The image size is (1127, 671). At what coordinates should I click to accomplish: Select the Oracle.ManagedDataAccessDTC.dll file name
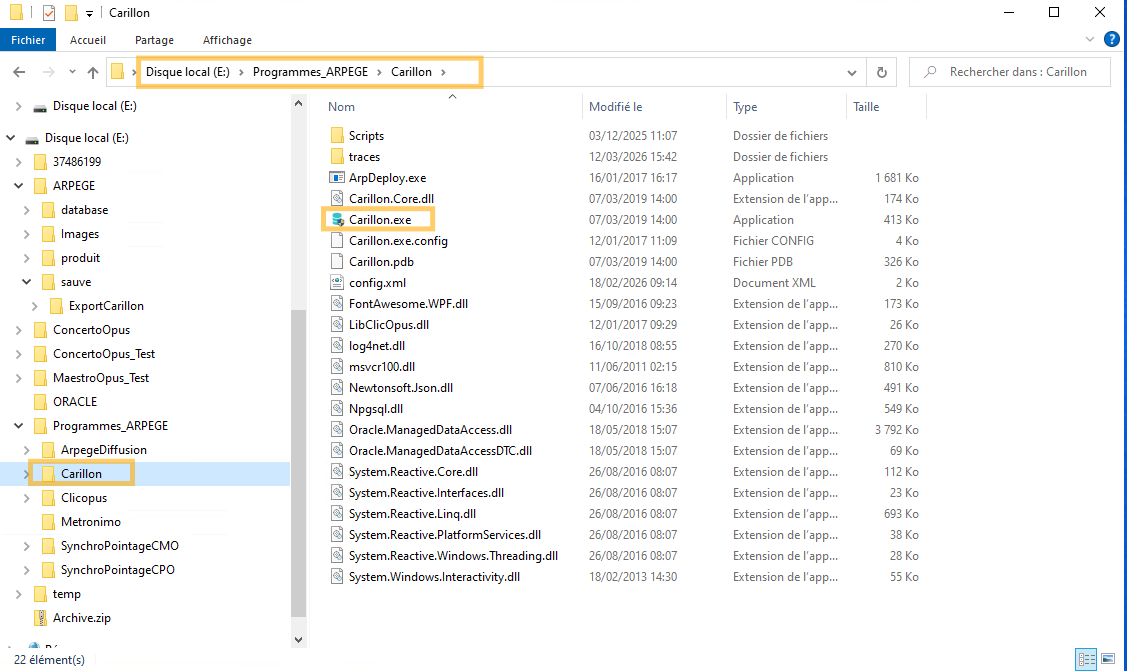(x=440, y=450)
